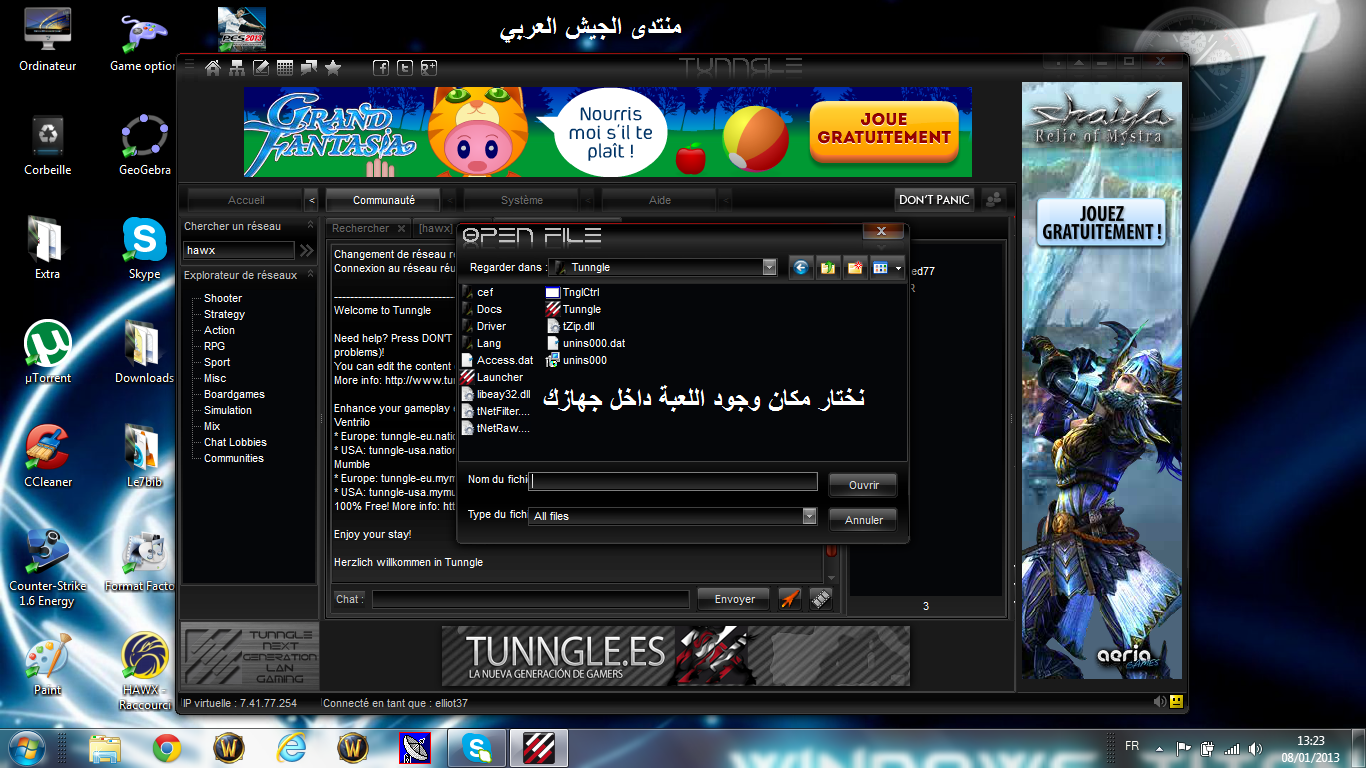Open the calendar grid icon in toolbar
This screenshot has width=1366, height=768.
click(285, 68)
